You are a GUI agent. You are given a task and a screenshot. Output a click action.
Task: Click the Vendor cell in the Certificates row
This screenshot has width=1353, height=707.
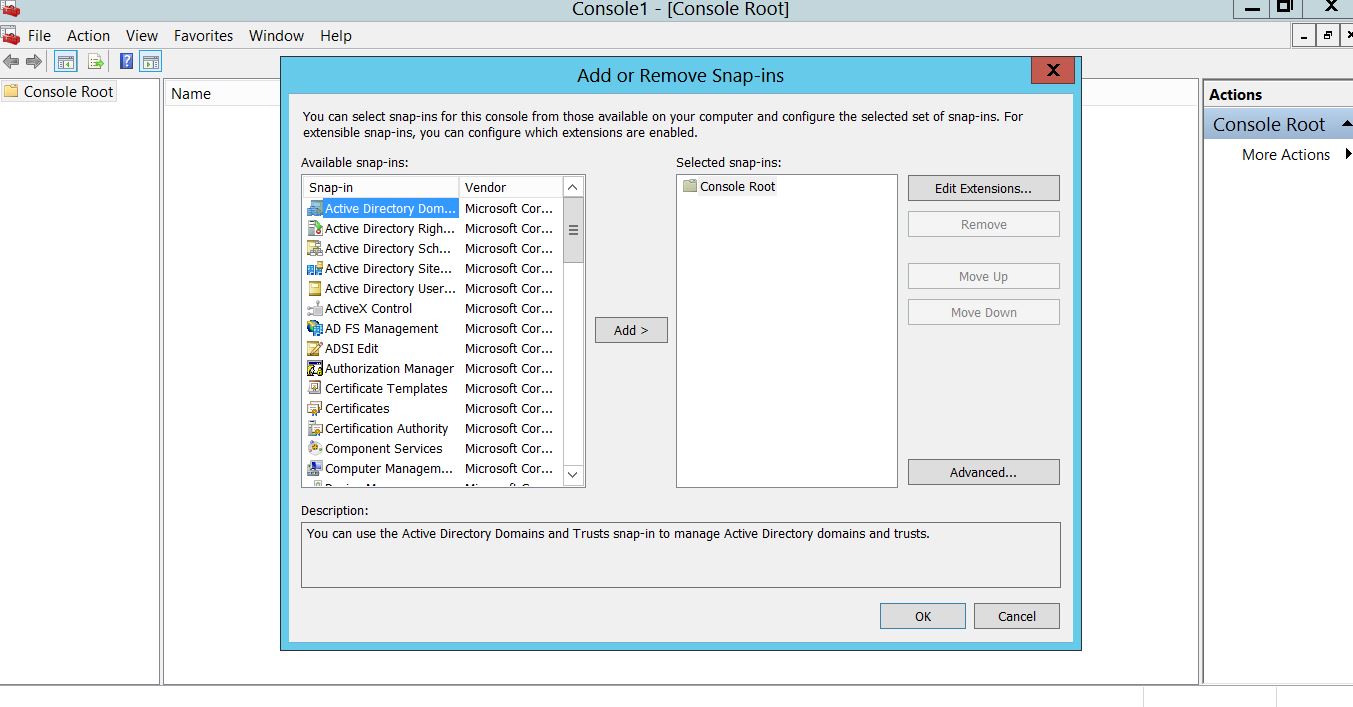pyautogui.click(x=509, y=408)
